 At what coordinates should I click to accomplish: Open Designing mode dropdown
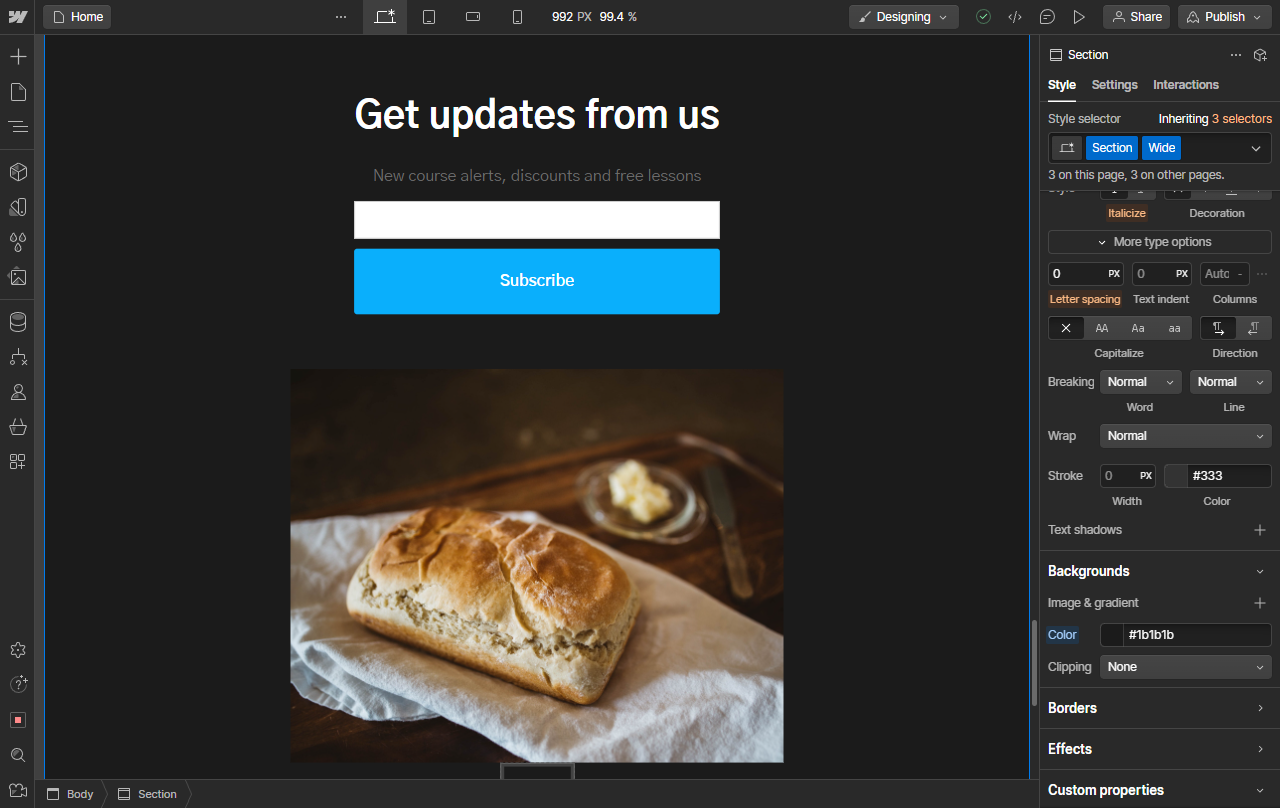[904, 17]
